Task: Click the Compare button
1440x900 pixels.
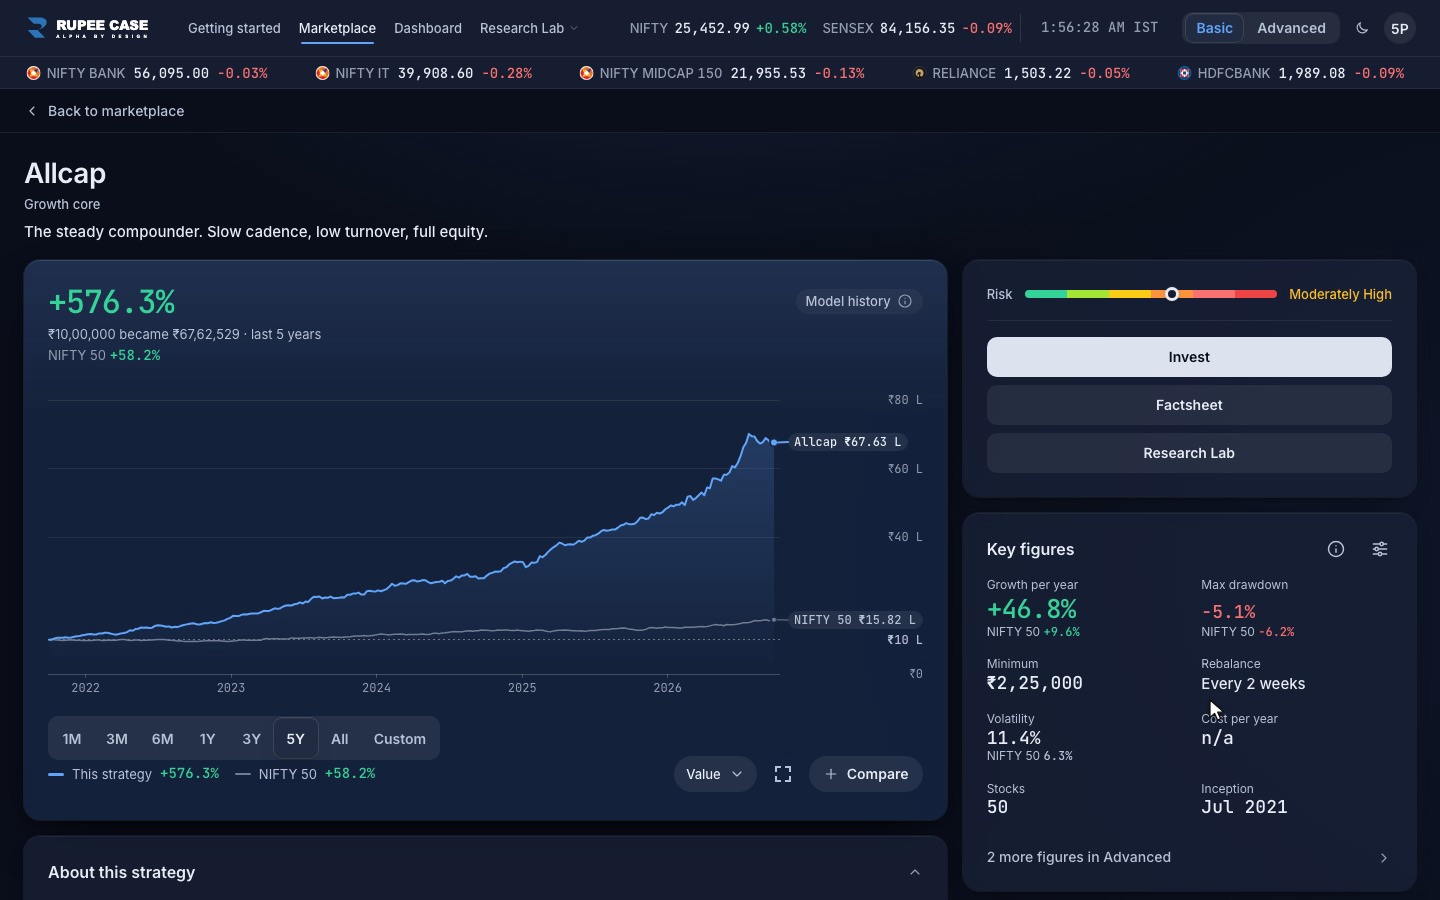Action: pyautogui.click(x=866, y=774)
